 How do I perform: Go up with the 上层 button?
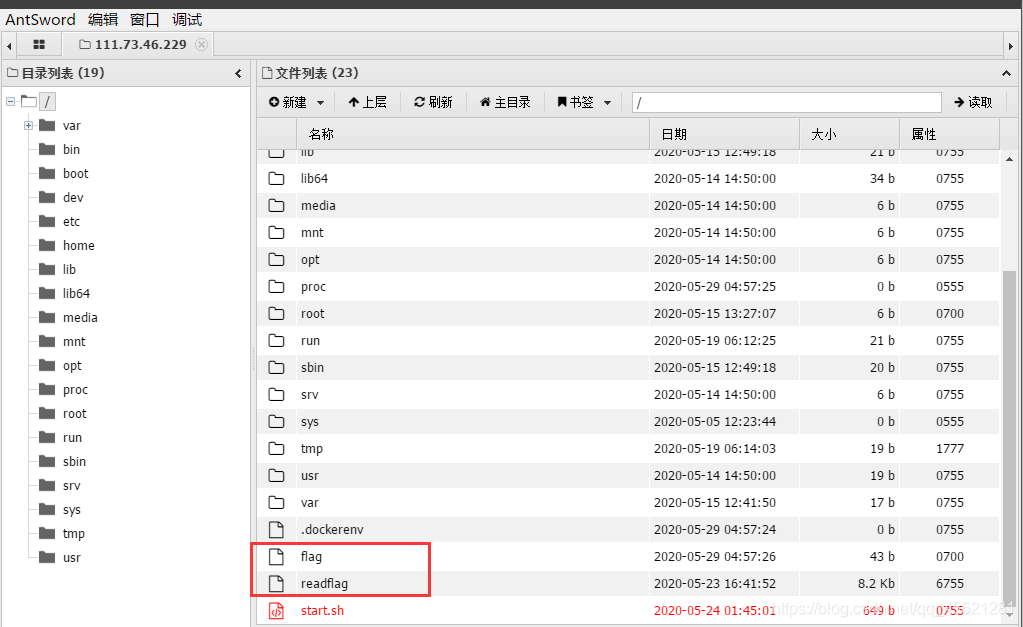(x=367, y=102)
